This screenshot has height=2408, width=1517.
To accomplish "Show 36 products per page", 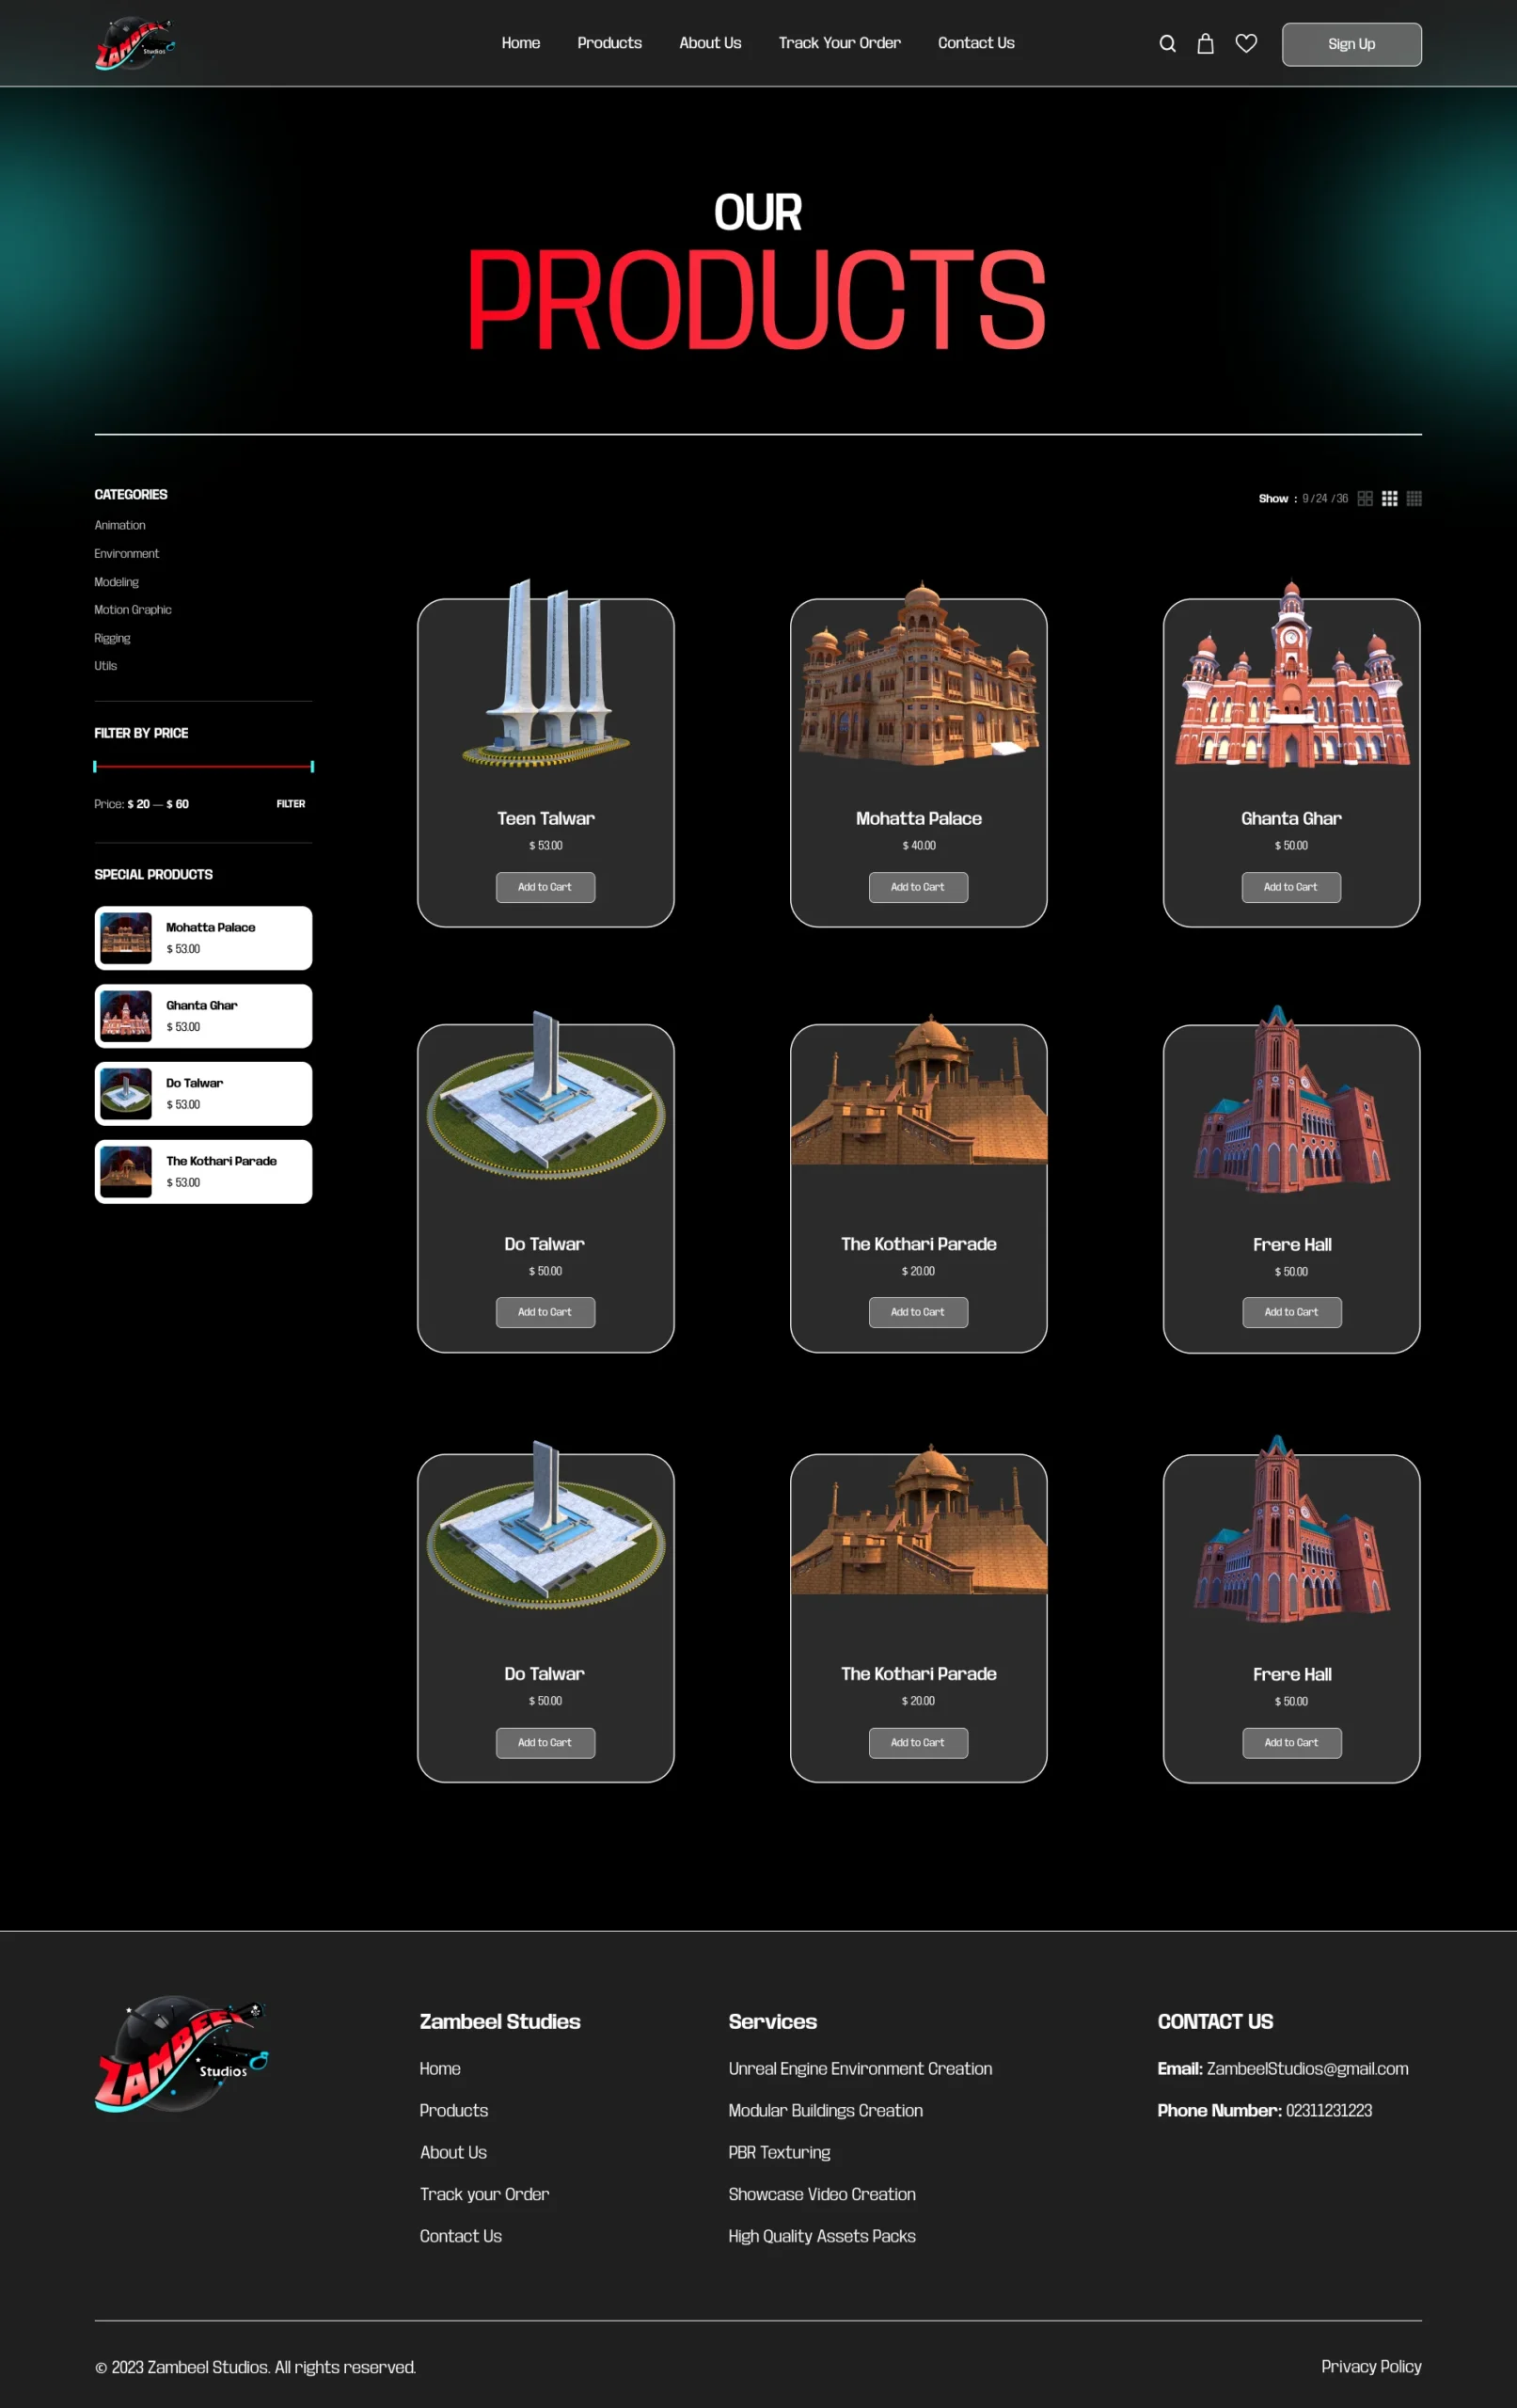I will pyautogui.click(x=1341, y=499).
